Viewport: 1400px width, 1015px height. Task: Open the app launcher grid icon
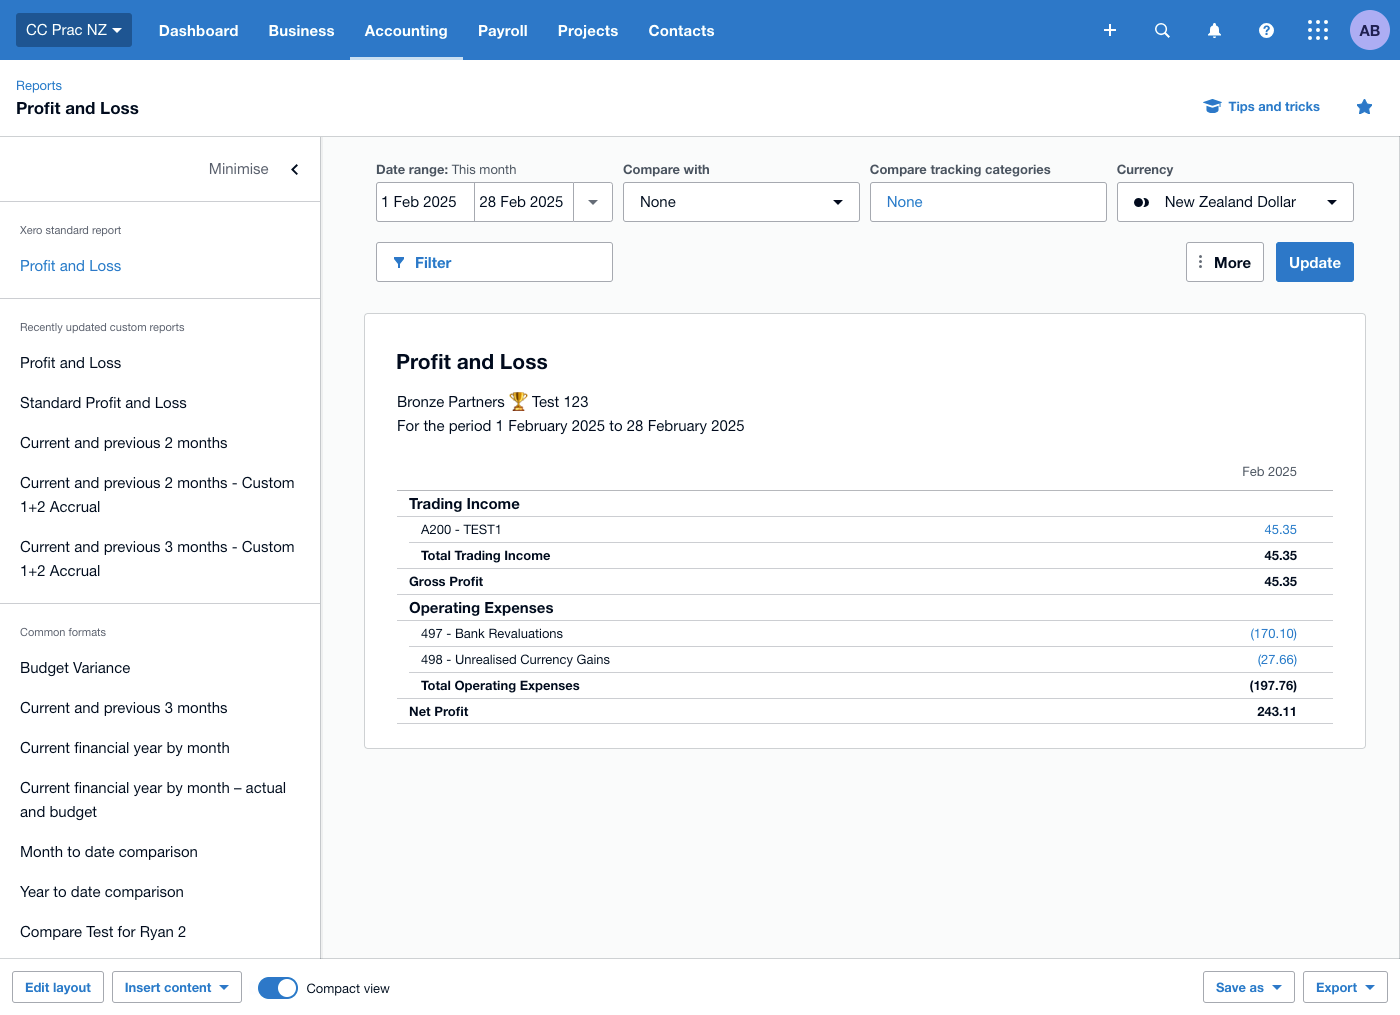(x=1318, y=30)
